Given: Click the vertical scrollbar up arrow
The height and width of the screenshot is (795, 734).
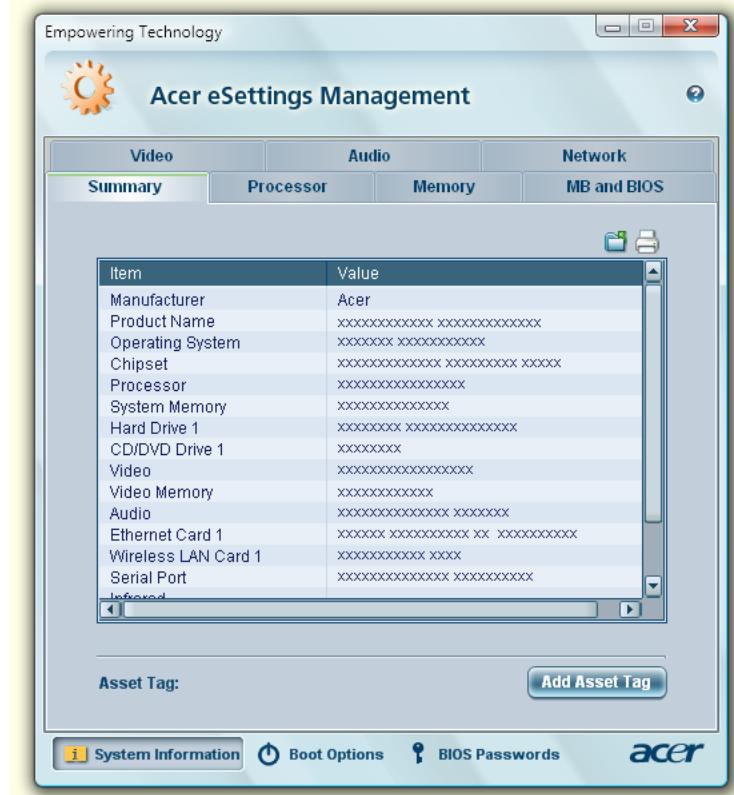Looking at the screenshot, I should [653, 273].
